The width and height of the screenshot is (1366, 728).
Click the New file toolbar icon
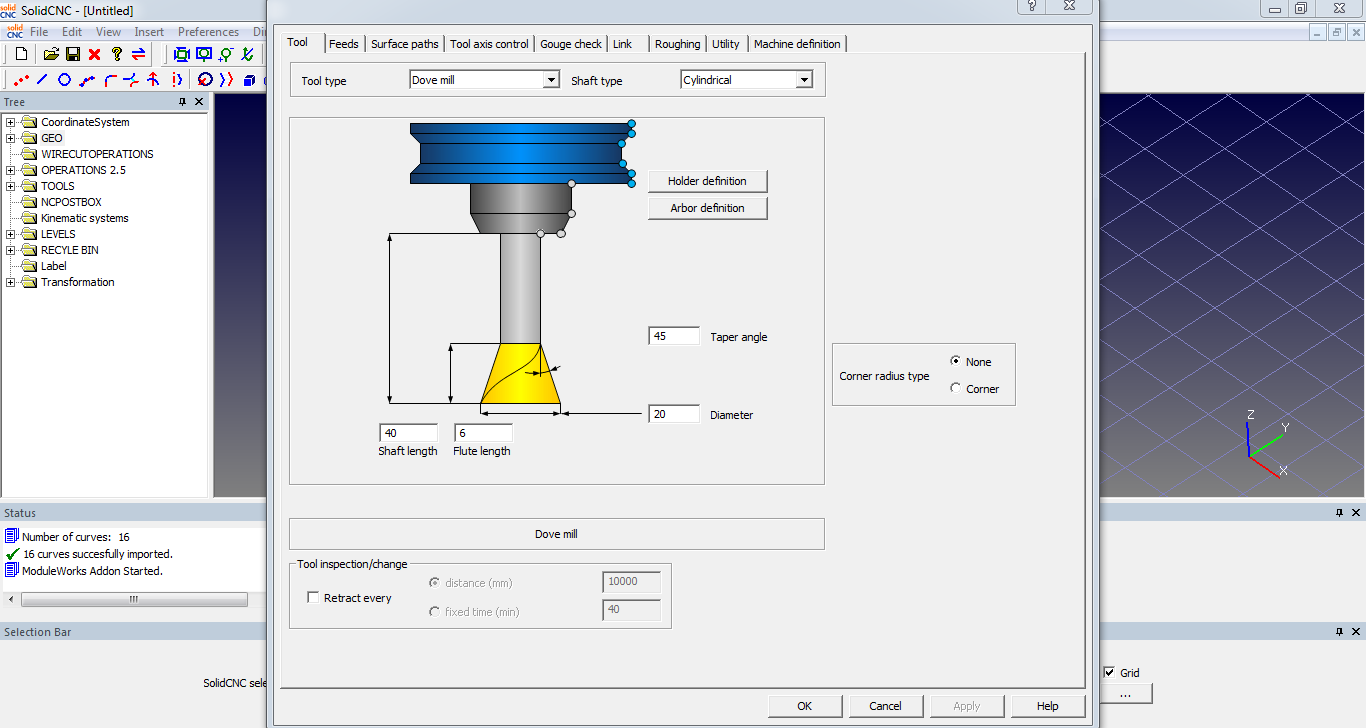(21, 54)
